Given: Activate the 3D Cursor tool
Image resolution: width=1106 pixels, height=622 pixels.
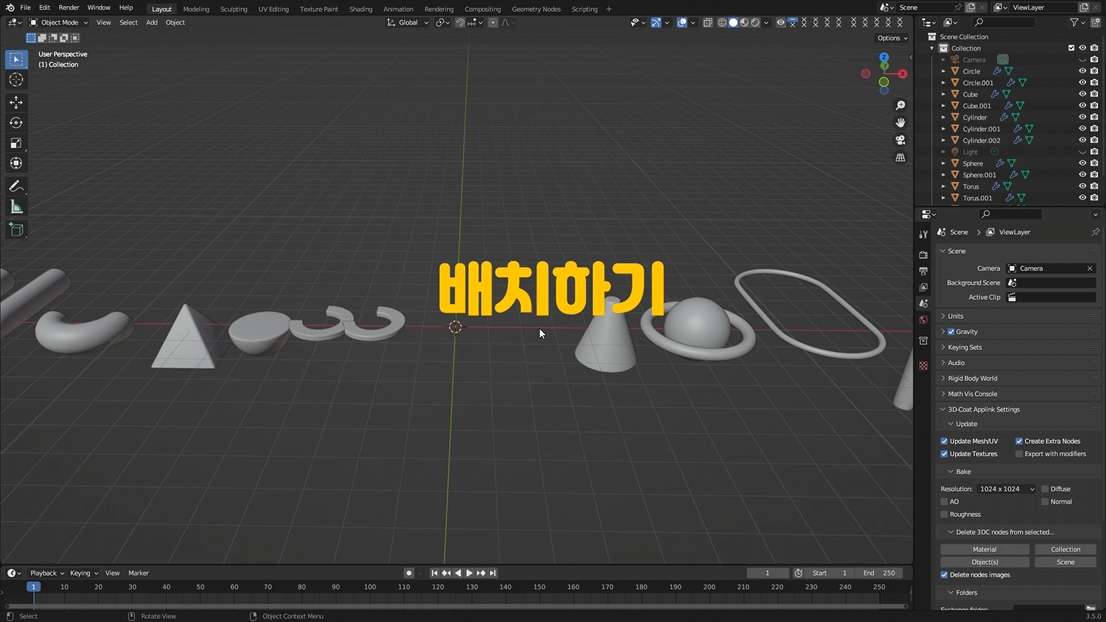Looking at the screenshot, I should [x=16, y=80].
